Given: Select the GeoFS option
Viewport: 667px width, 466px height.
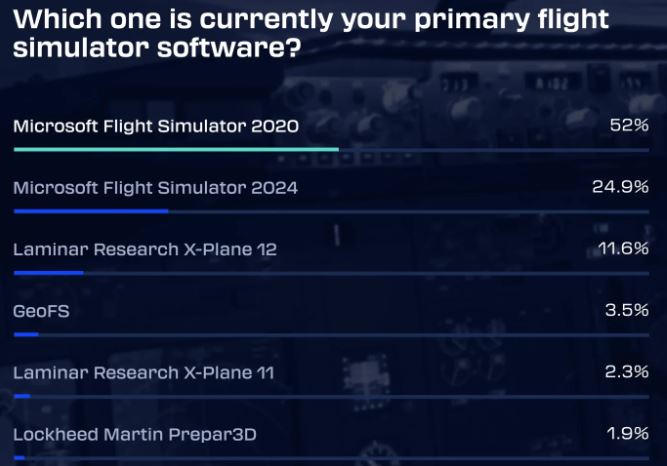Looking at the screenshot, I should pos(41,311).
